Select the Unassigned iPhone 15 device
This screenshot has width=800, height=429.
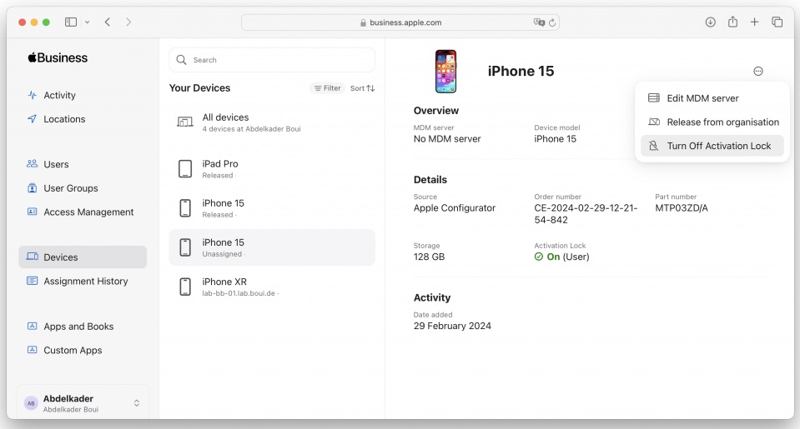coord(272,247)
